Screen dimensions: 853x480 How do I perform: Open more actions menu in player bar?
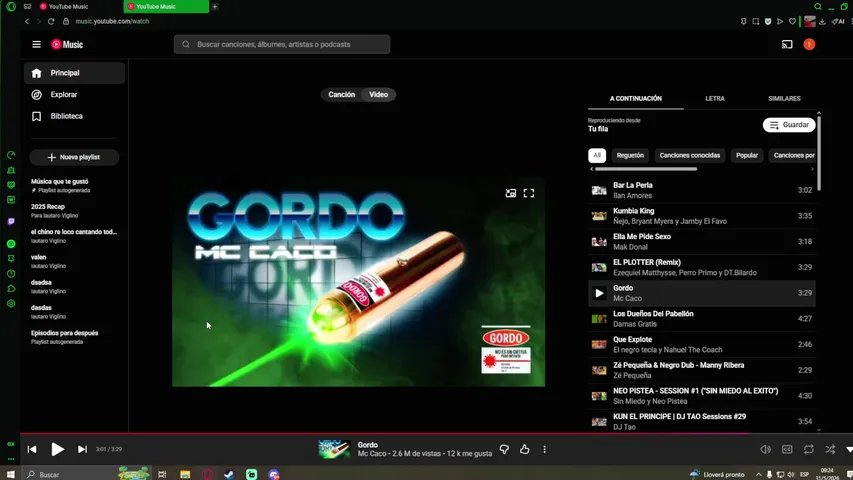tap(545, 450)
